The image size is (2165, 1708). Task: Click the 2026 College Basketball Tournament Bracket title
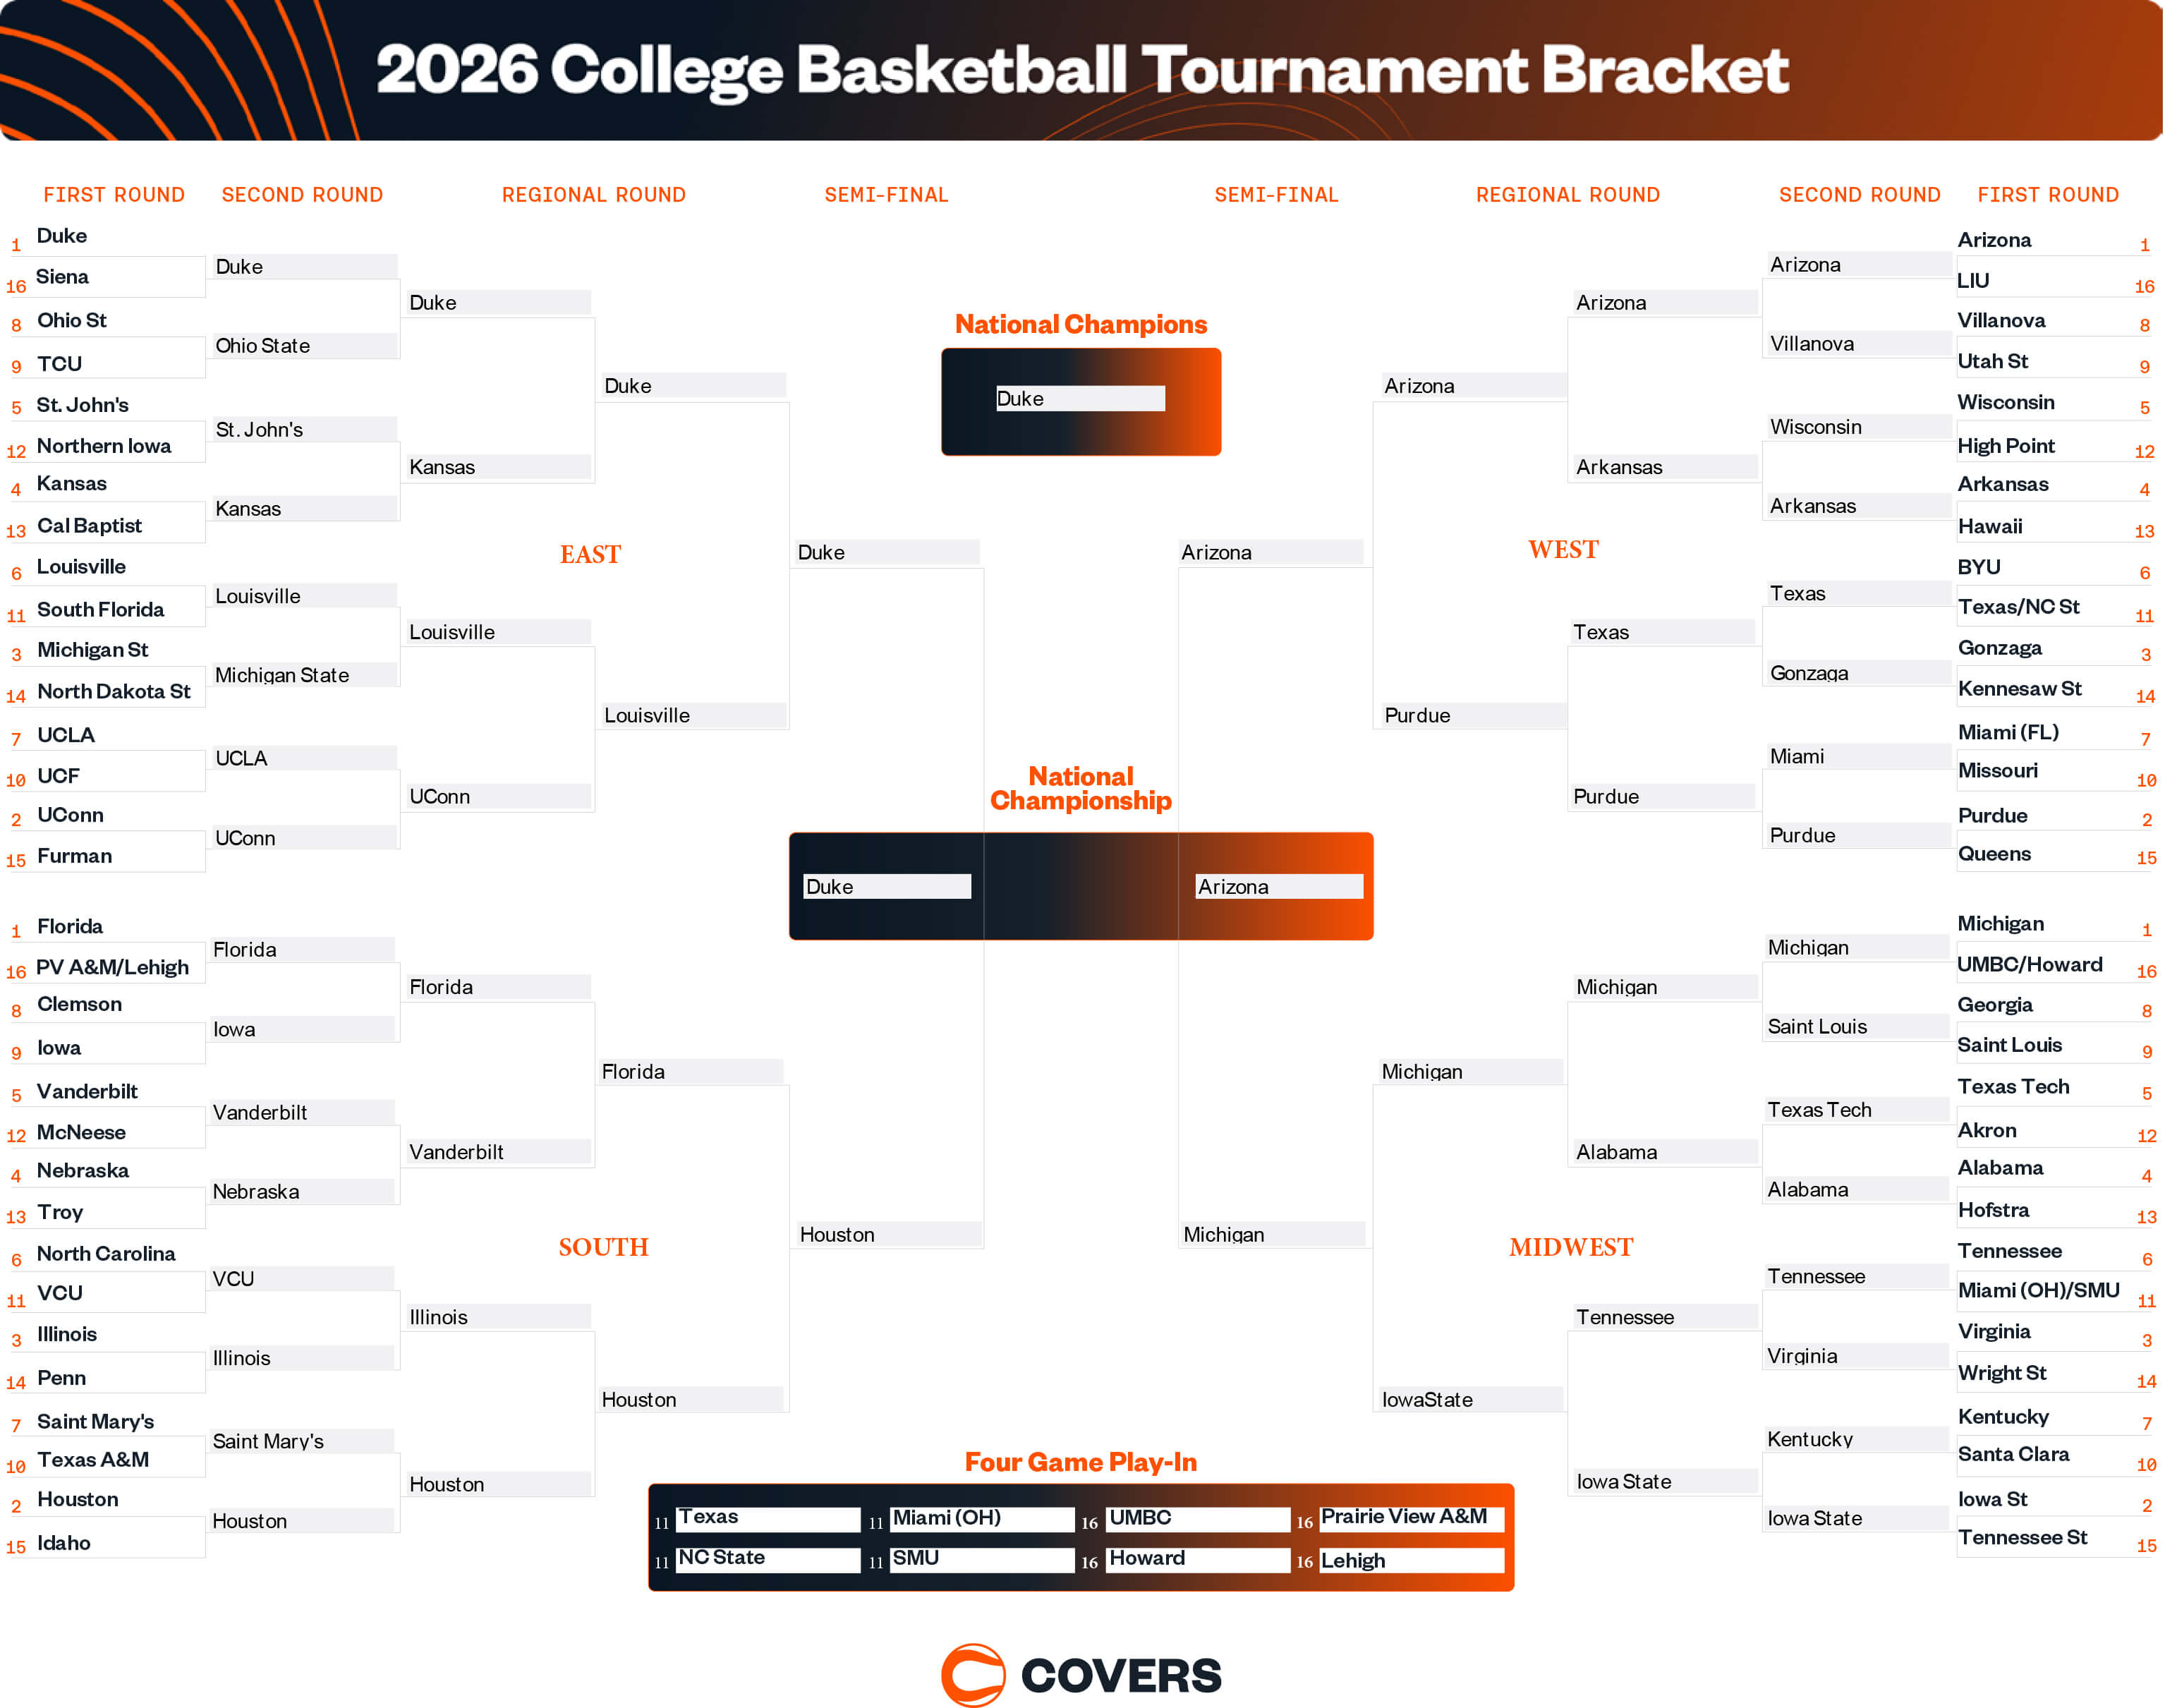coord(1082,70)
